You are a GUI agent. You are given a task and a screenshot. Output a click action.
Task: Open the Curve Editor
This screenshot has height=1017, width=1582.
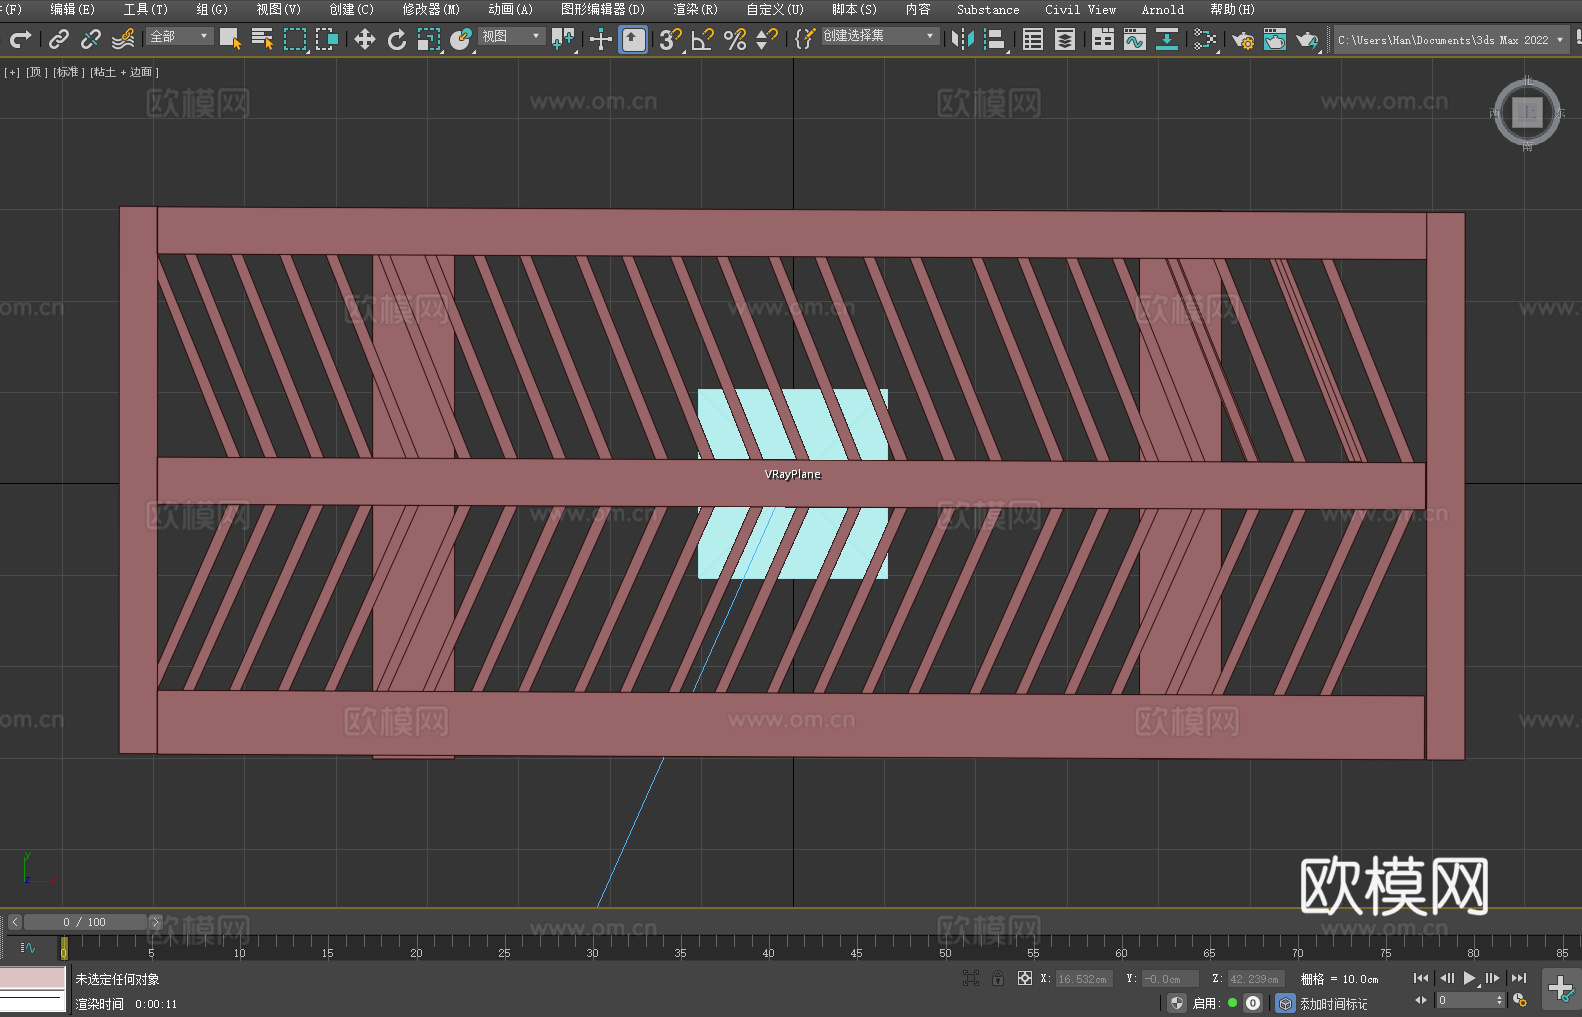click(x=1135, y=39)
